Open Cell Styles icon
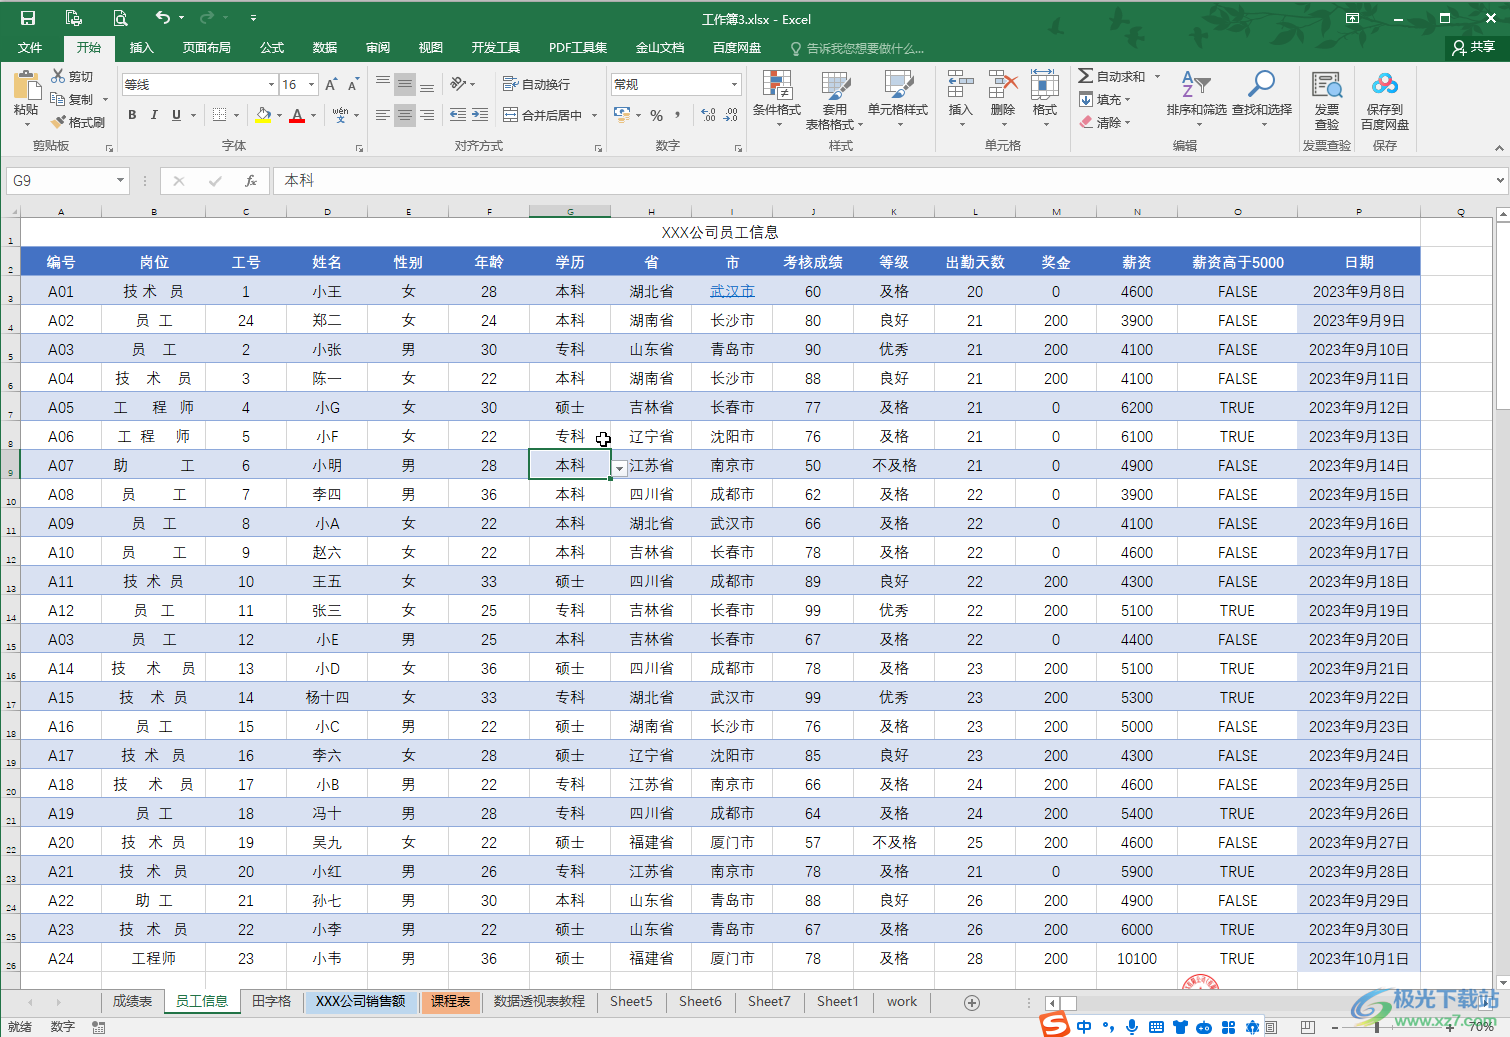Image resolution: width=1510 pixels, height=1037 pixels. 898,87
